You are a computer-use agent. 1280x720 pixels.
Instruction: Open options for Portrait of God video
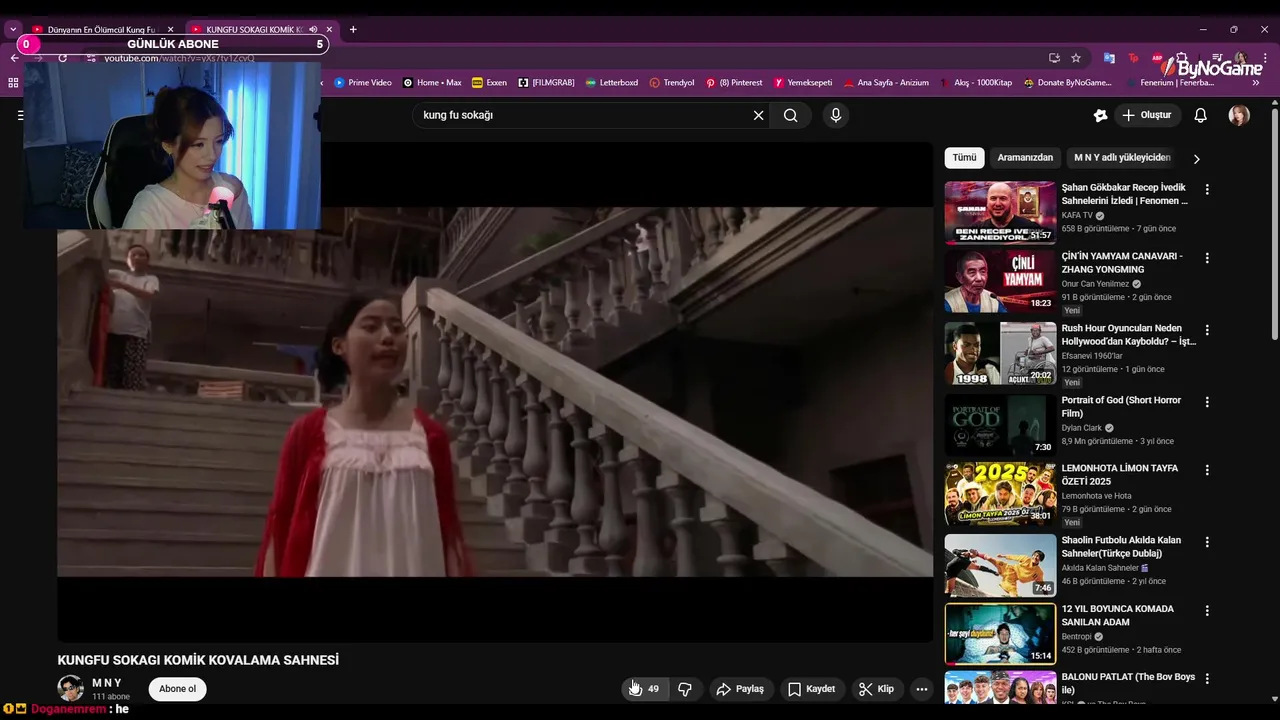[x=1207, y=401]
